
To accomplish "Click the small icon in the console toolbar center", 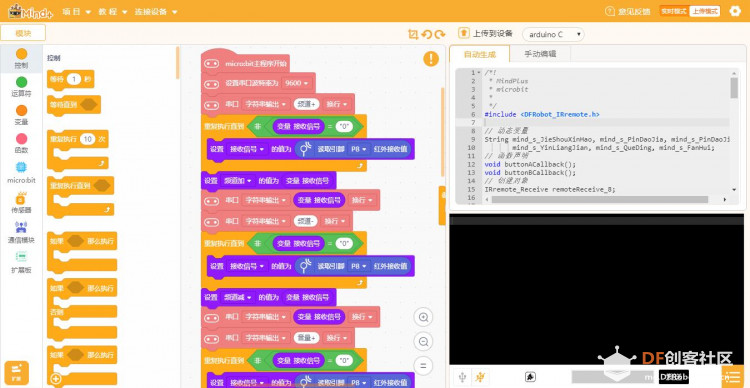I will [x=530, y=377].
